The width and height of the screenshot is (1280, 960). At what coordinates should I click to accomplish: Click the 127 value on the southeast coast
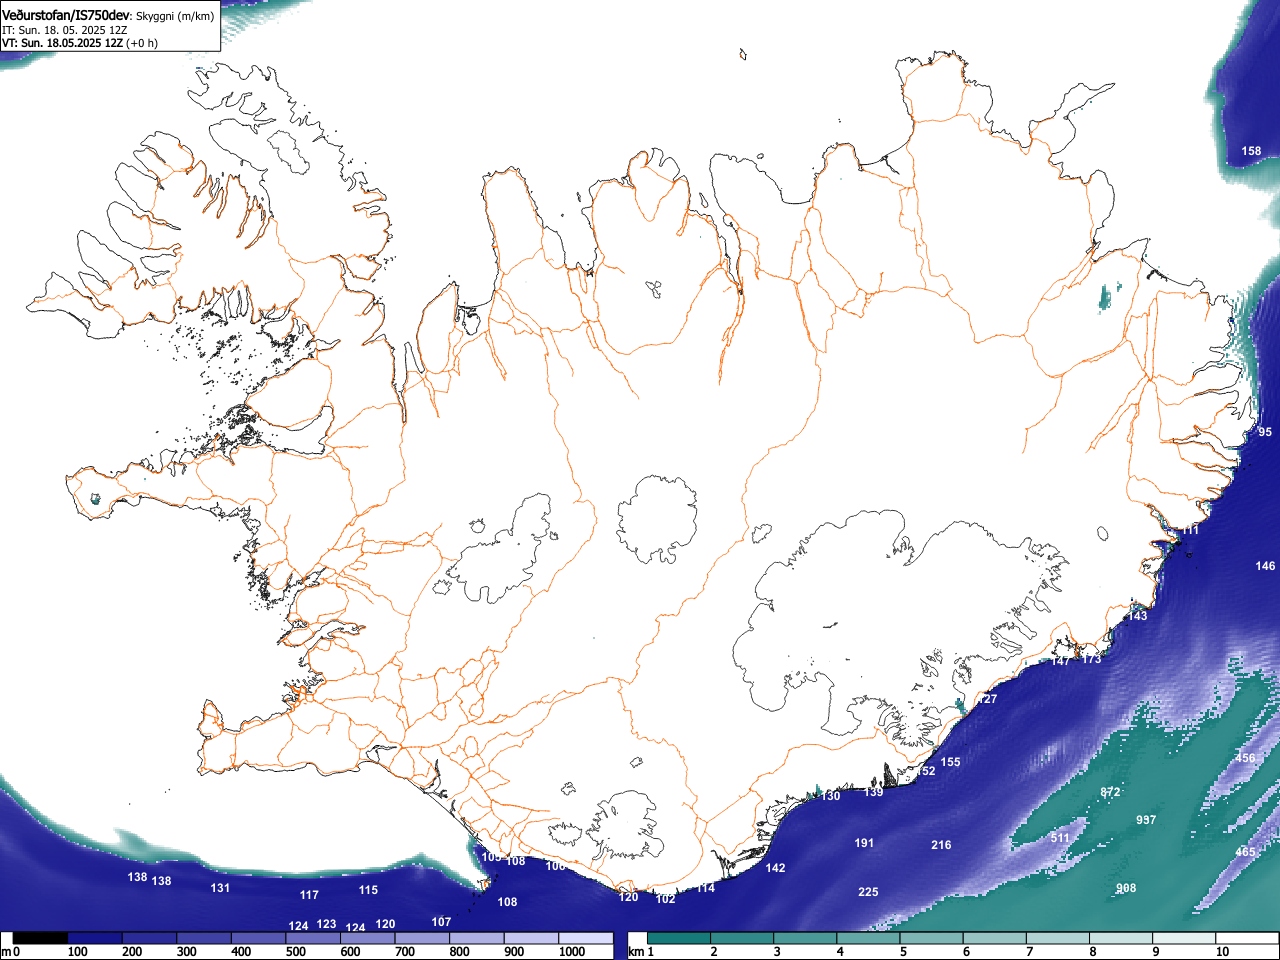click(988, 699)
